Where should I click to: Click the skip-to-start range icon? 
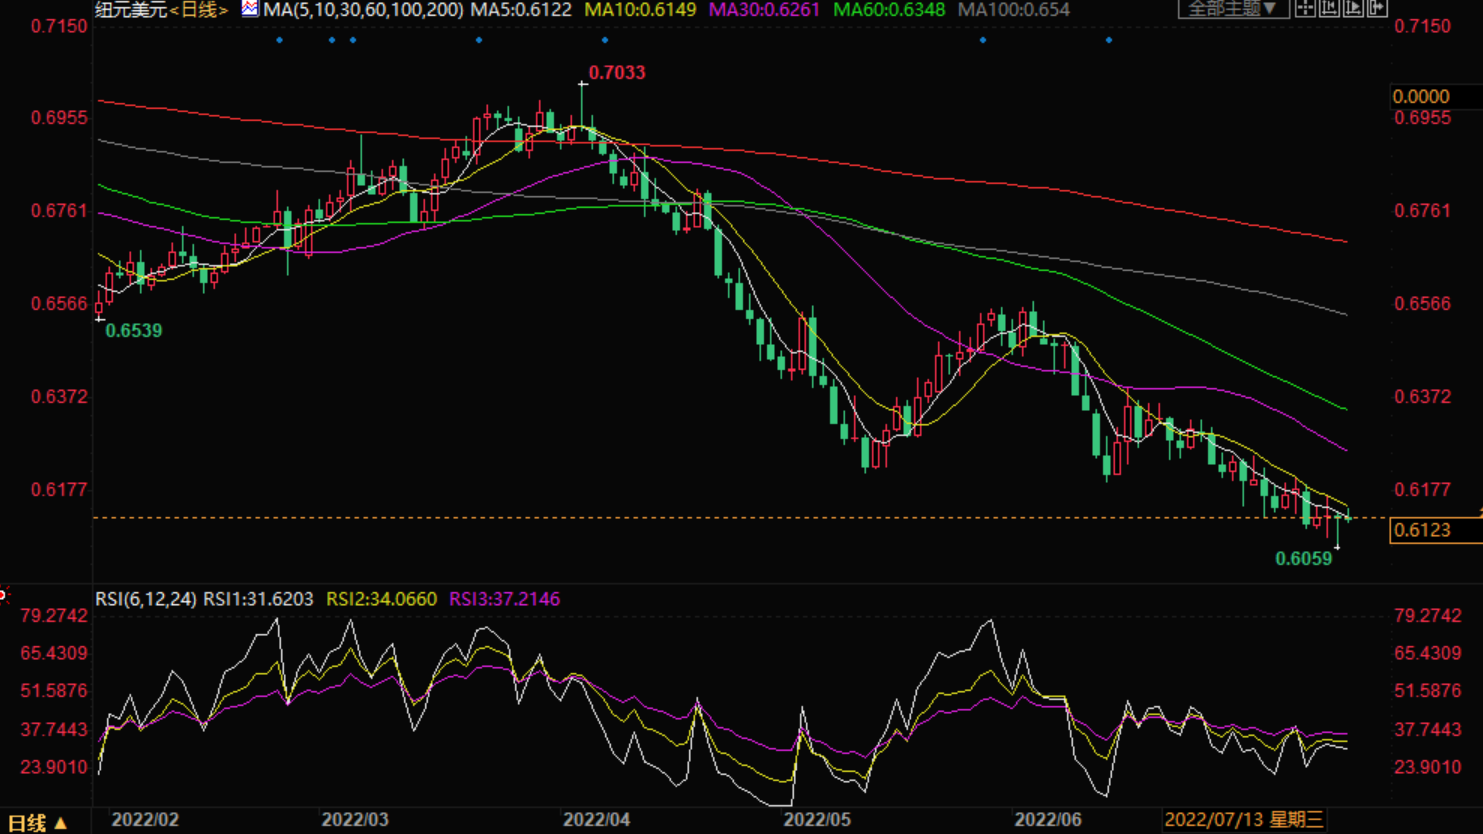[x=1329, y=8]
